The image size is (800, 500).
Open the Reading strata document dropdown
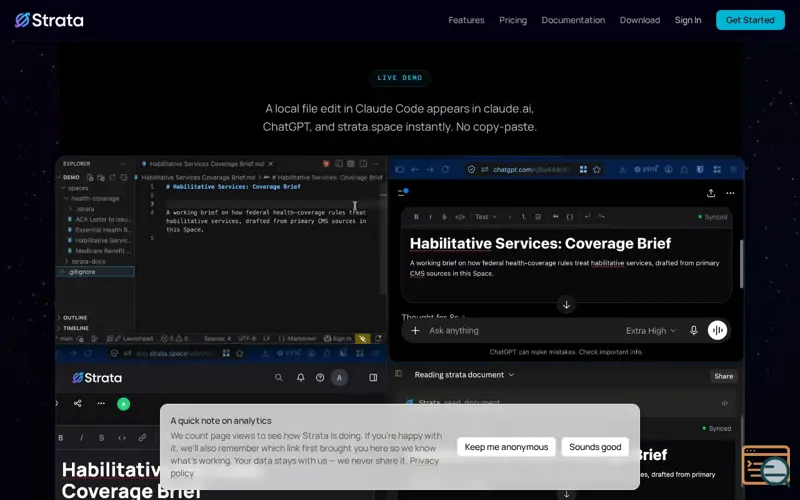pyautogui.click(x=464, y=375)
